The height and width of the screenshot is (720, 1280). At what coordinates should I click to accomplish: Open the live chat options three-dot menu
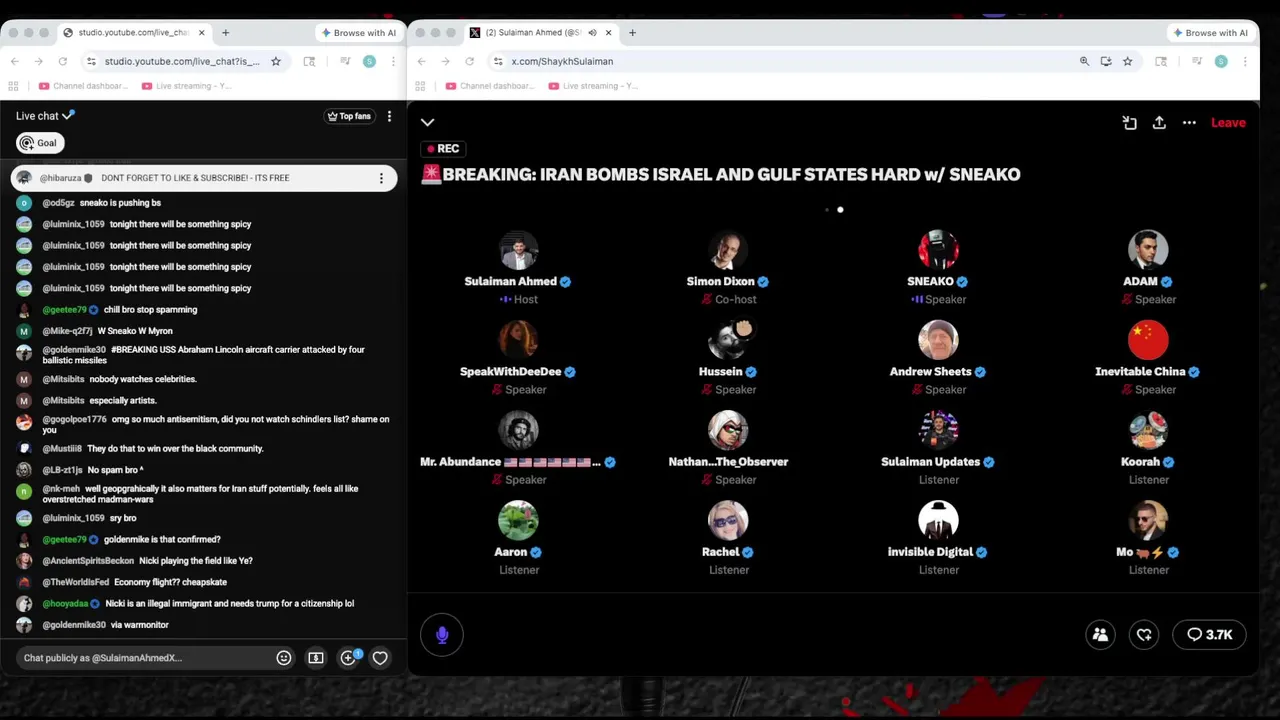(x=389, y=116)
